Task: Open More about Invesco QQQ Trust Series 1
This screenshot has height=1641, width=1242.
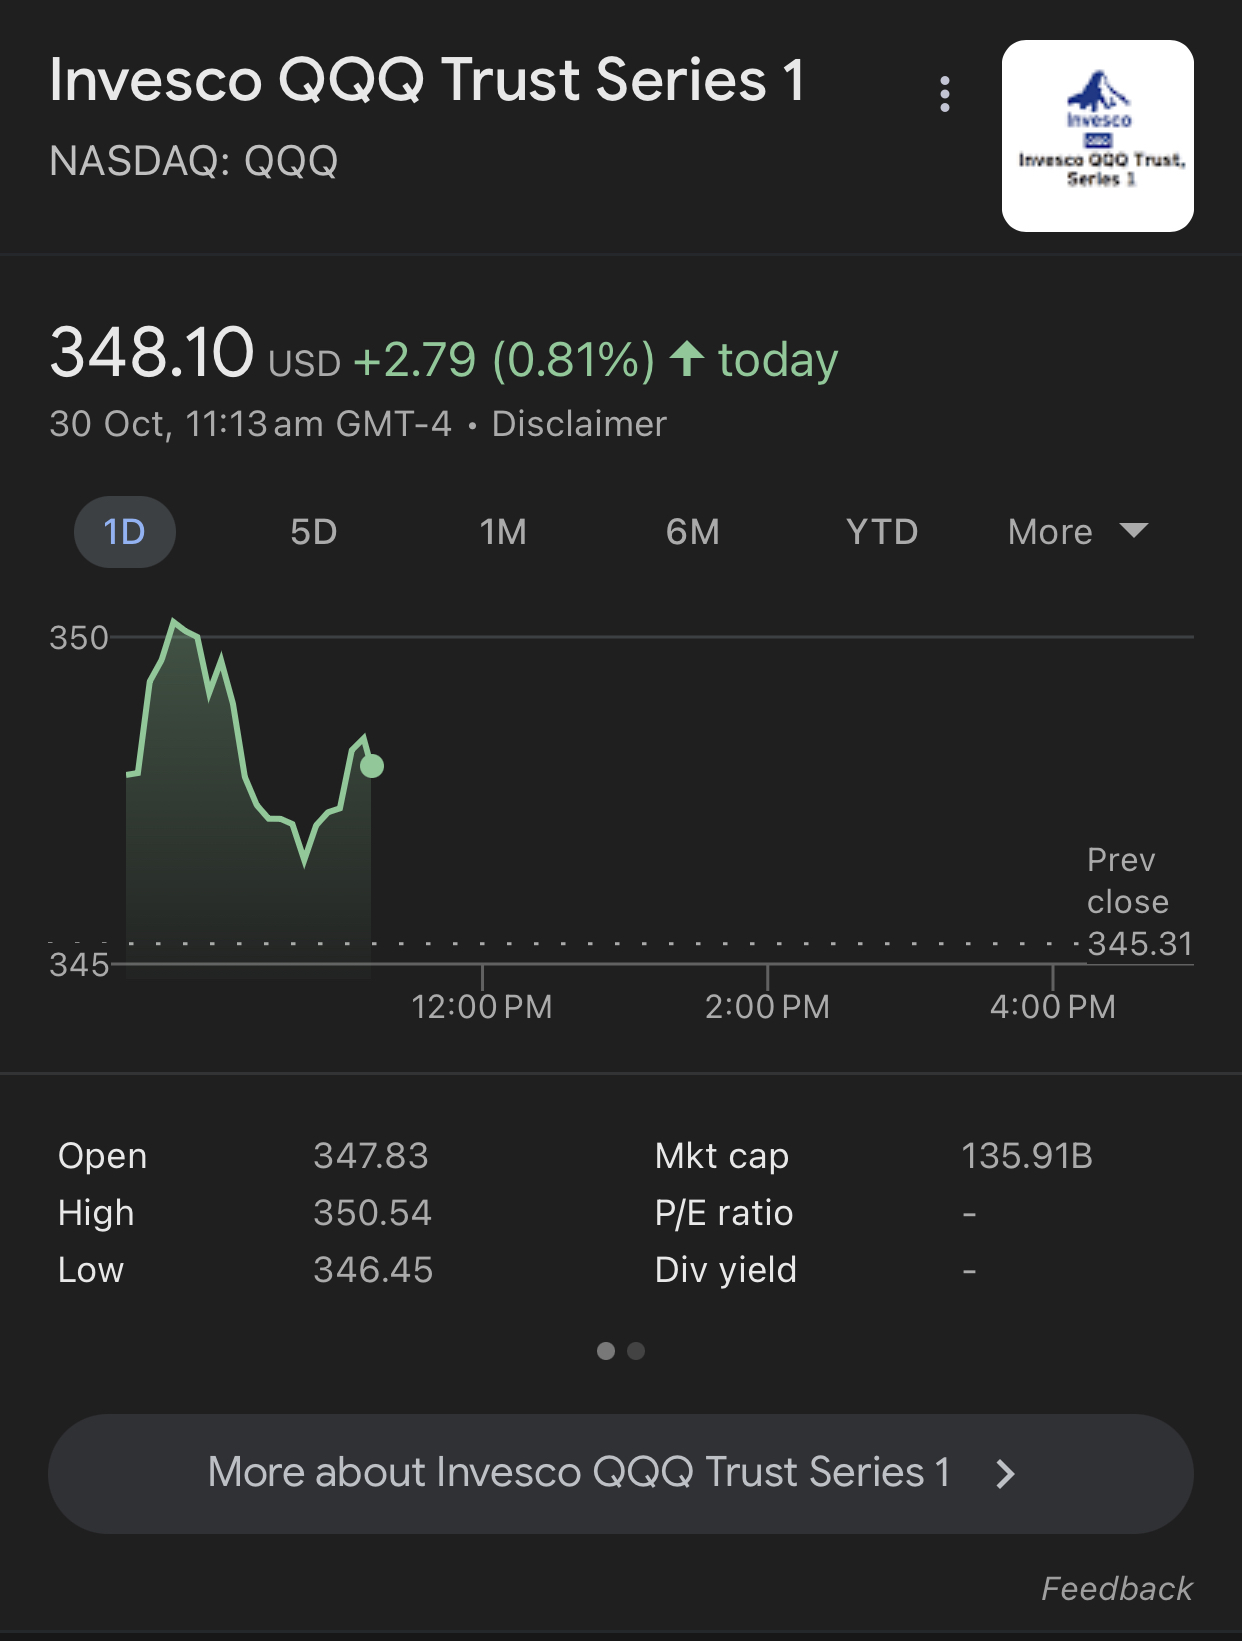Action: tap(620, 1473)
